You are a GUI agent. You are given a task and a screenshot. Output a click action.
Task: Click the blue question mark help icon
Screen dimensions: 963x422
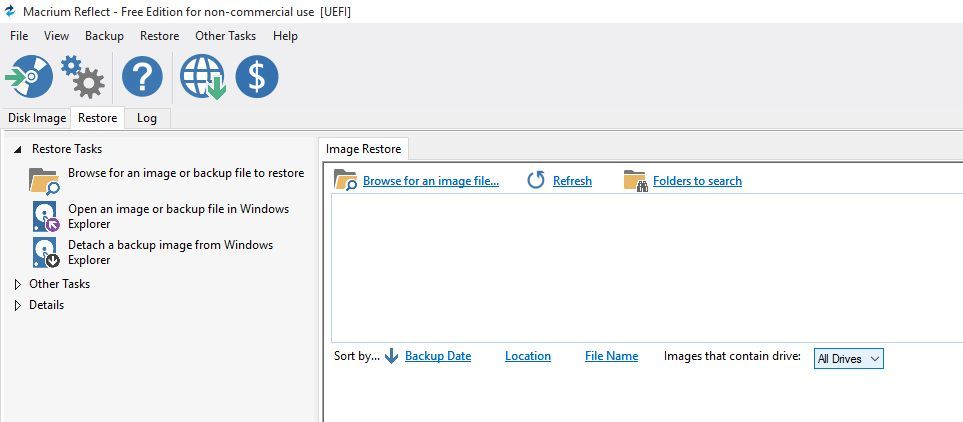point(142,77)
